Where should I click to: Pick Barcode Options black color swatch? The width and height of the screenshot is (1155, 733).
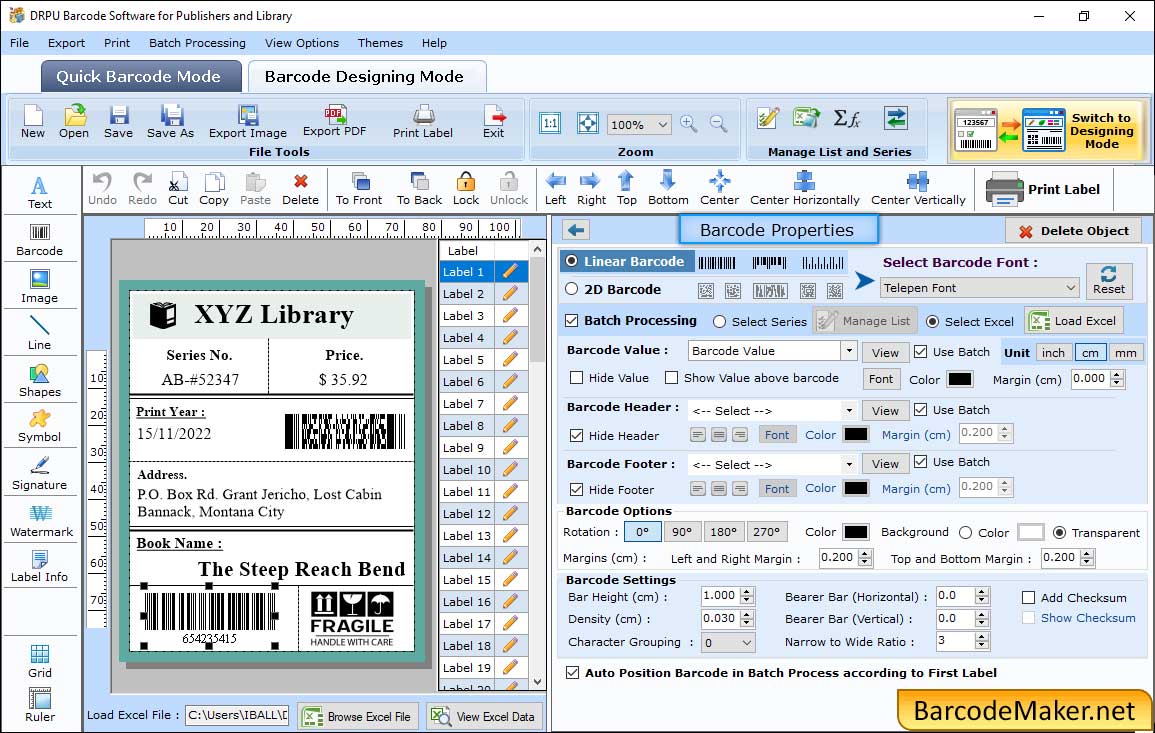(x=855, y=532)
